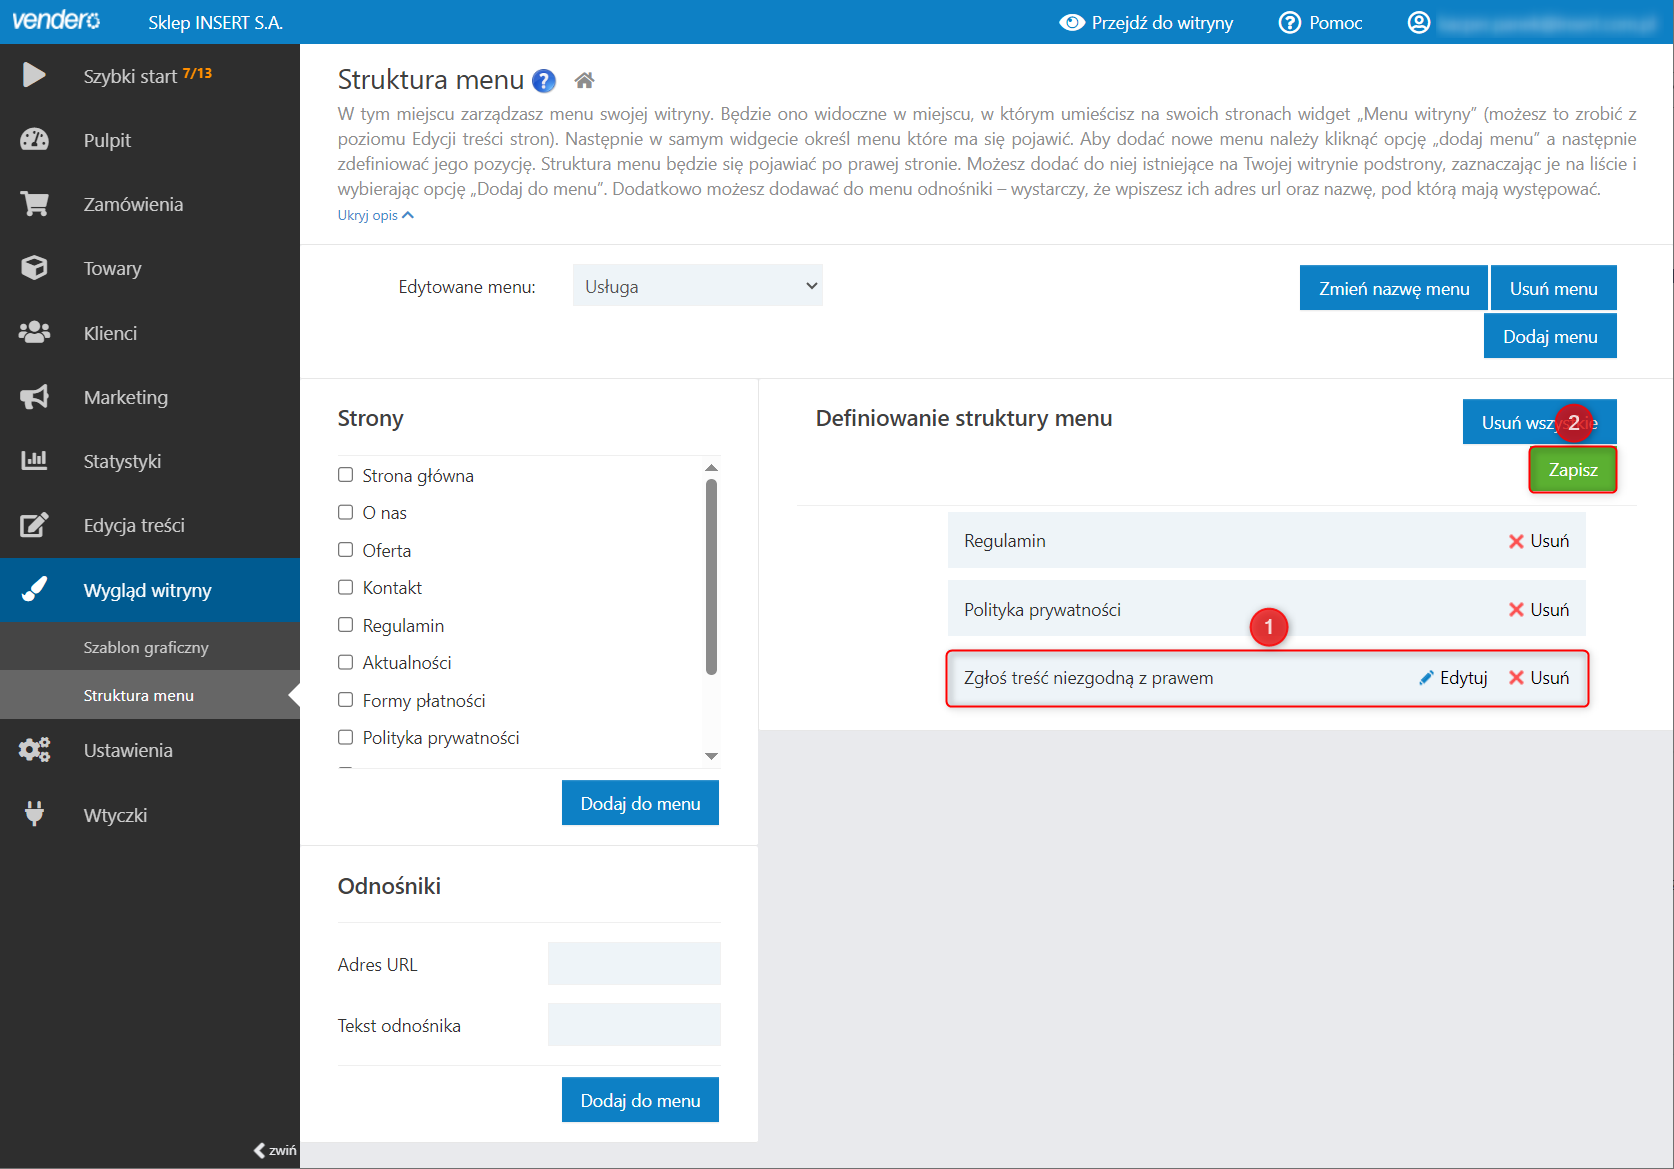
Task: Click the Strony list scrollbar thumb
Action: pyautogui.click(x=711, y=577)
